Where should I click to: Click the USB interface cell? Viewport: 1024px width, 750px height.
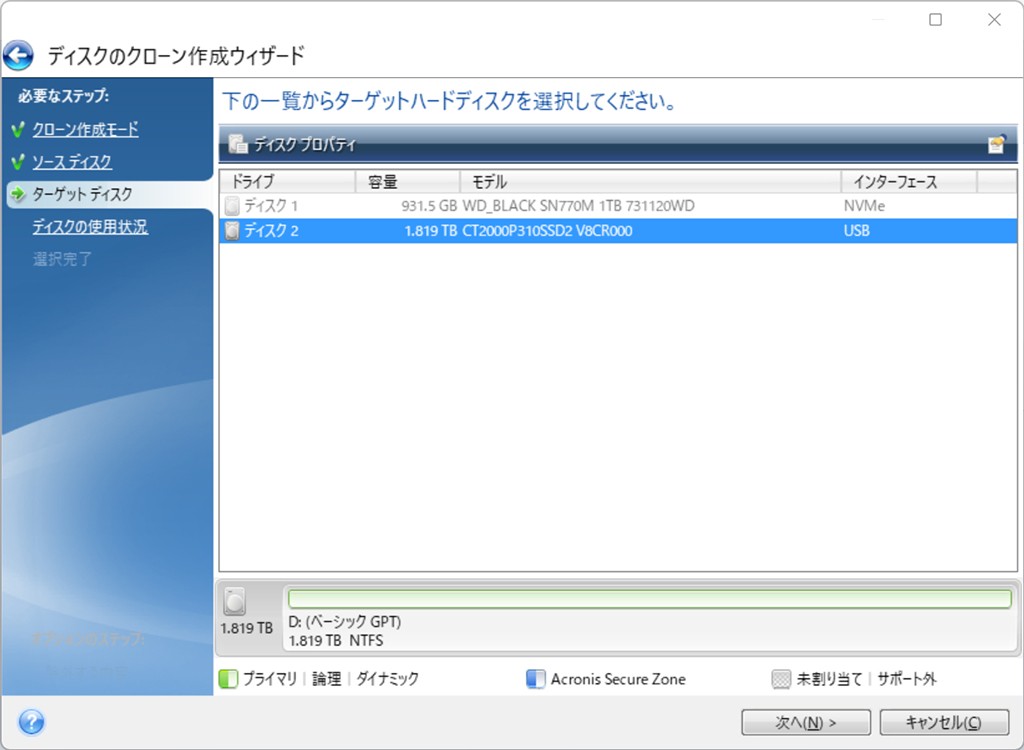(x=856, y=231)
